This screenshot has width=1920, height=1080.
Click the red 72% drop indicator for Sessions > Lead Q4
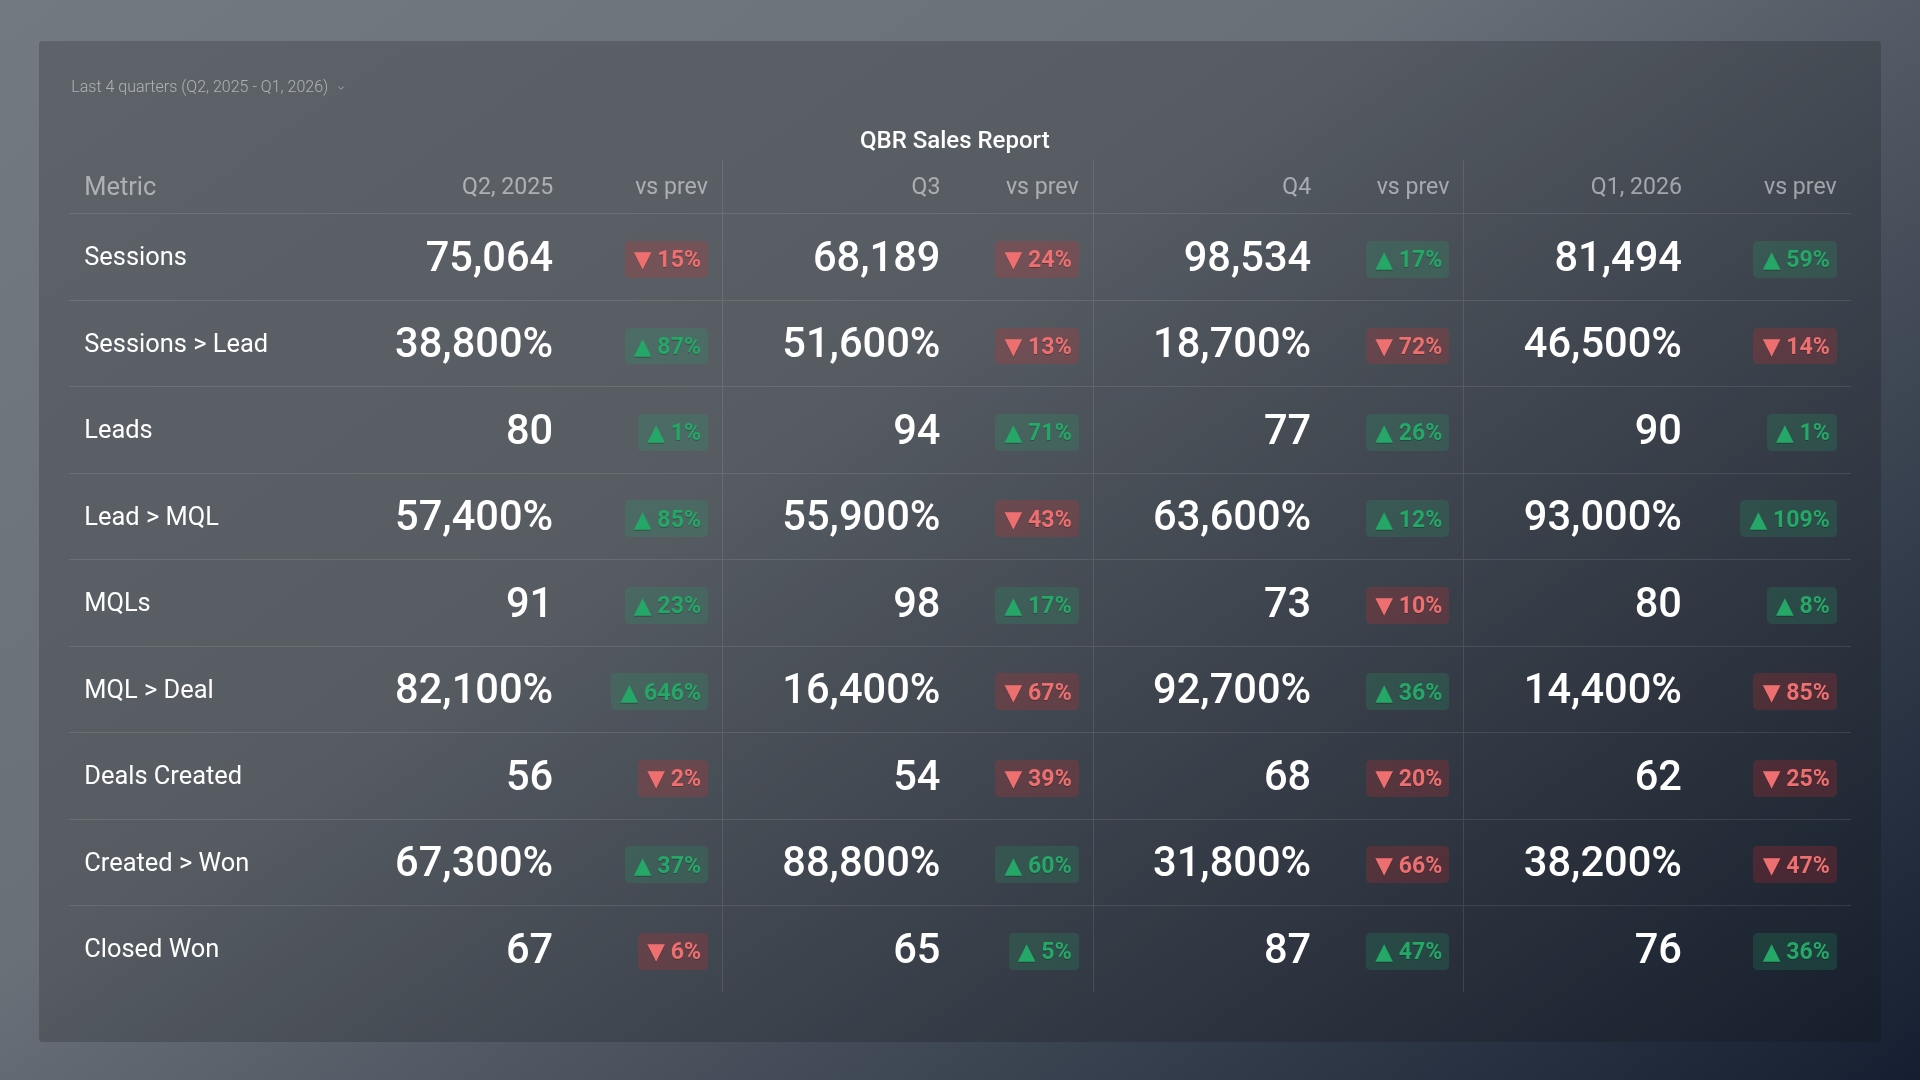pos(1407,346)
